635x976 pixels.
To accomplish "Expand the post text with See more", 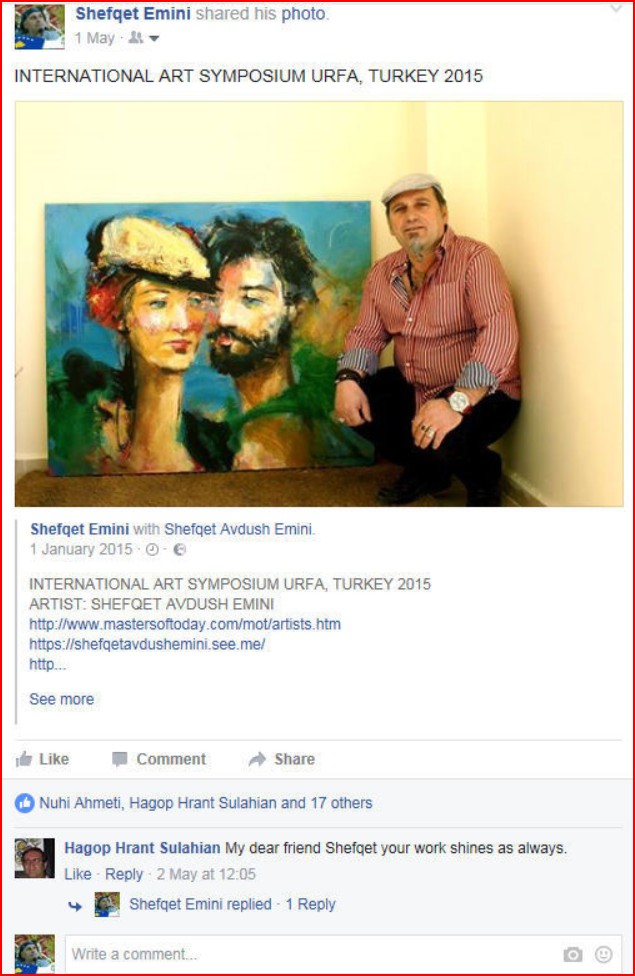I will [x=62, y=699].
